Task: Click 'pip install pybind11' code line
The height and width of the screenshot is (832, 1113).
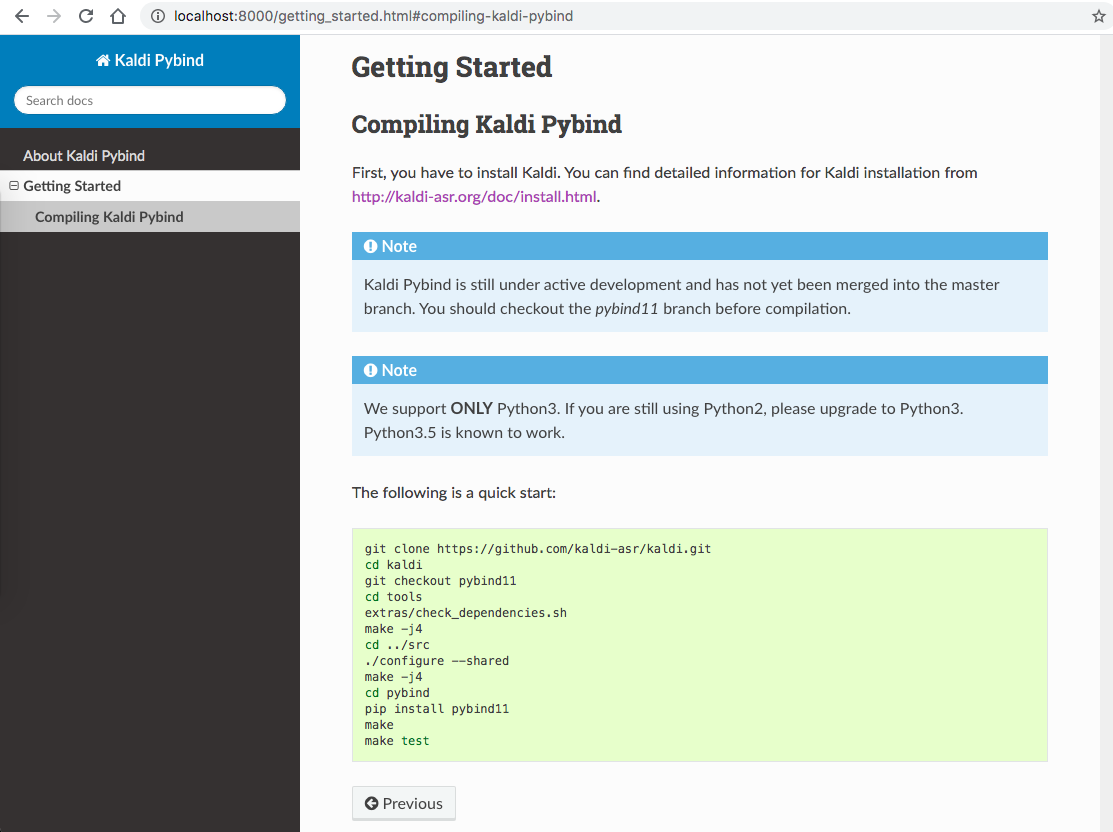Action: [437, 708]
